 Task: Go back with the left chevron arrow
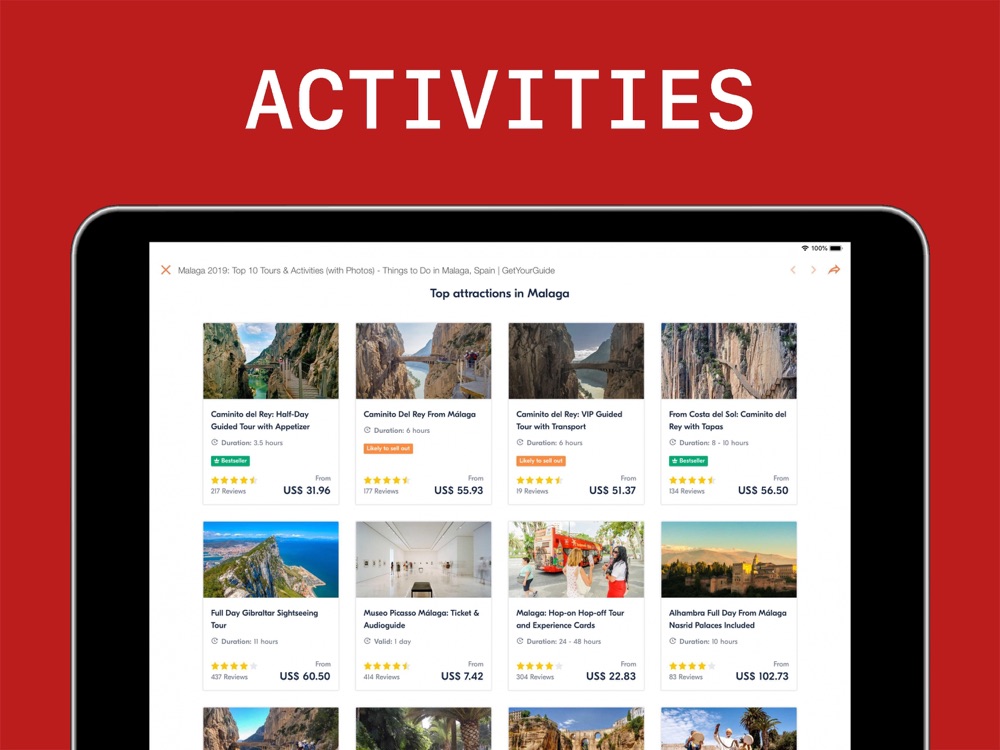(793, 270)
